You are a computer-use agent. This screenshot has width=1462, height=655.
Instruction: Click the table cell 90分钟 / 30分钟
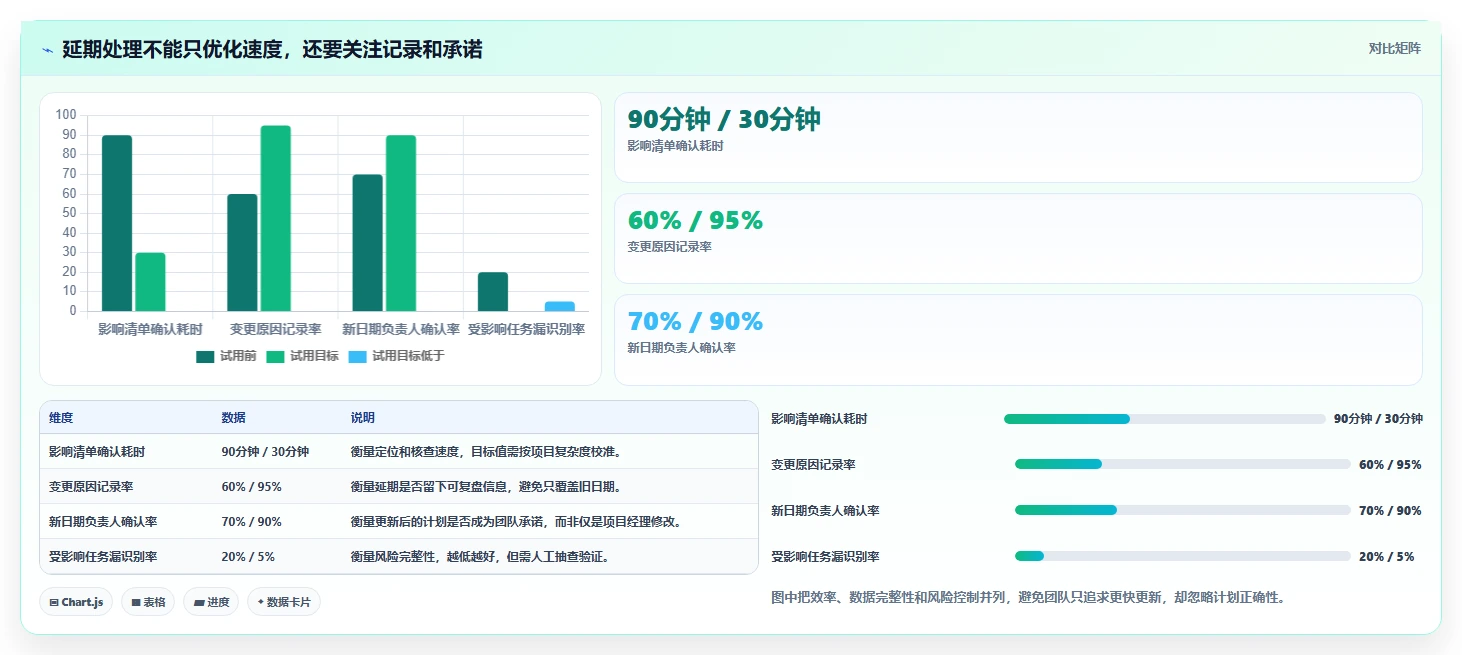click(x=265, y=452)
